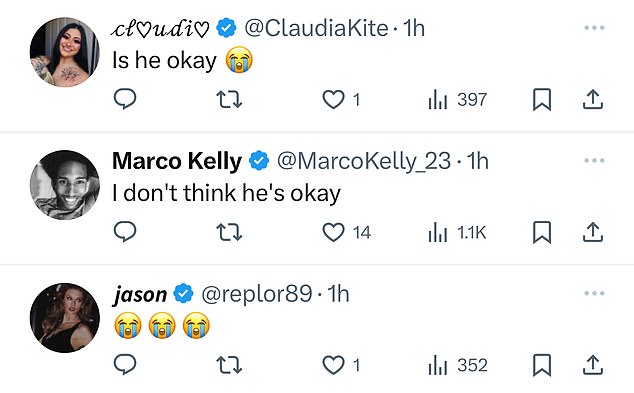Share Marco Kelly's tweet

[x=593, y=232]
